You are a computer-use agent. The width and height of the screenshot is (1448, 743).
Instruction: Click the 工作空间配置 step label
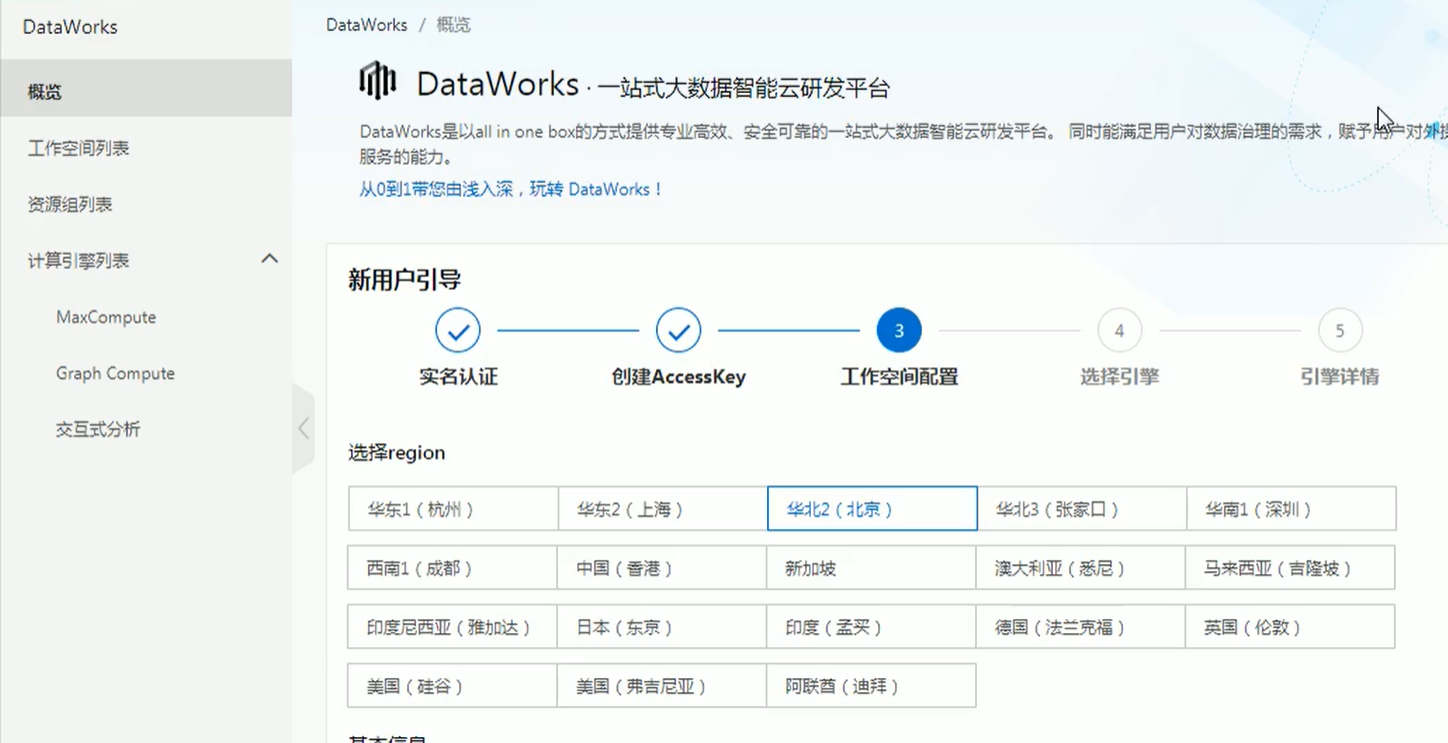tap(899, 377)
